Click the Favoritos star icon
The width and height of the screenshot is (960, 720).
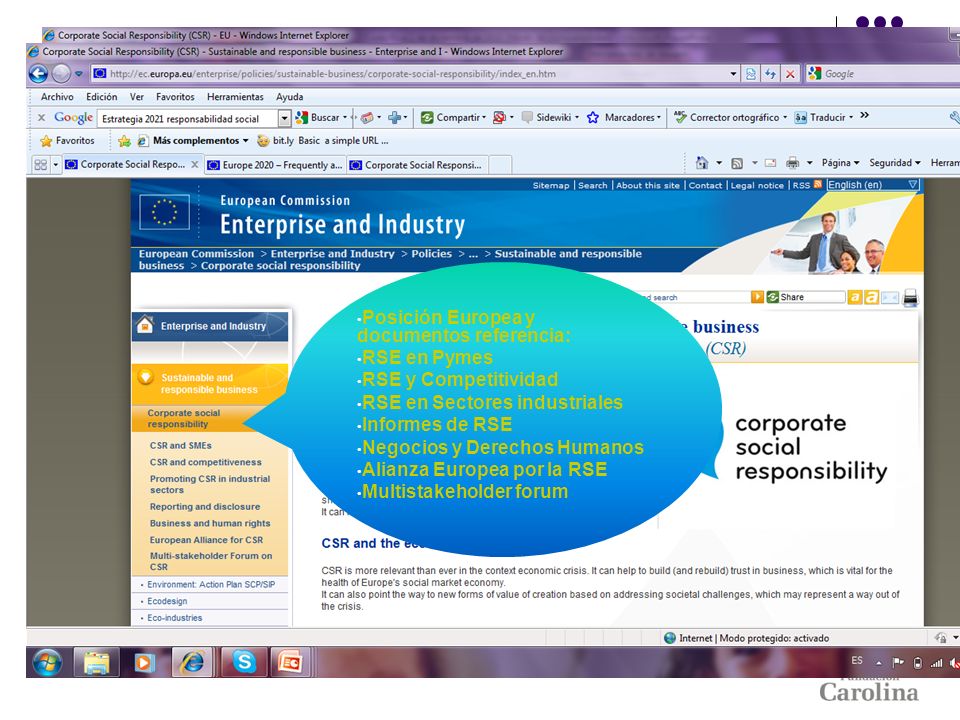[x=46, y=141]
